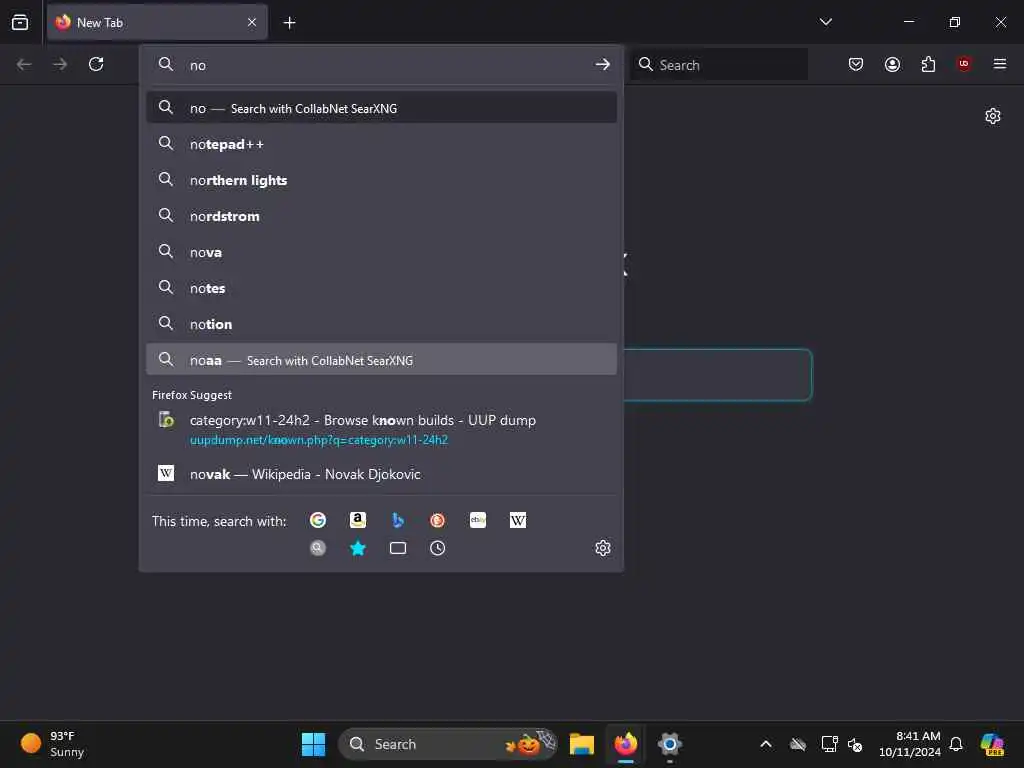Open the Windows Start menu
The width and height of the screenshot is (1024, 768).
[x=313, y=744]
